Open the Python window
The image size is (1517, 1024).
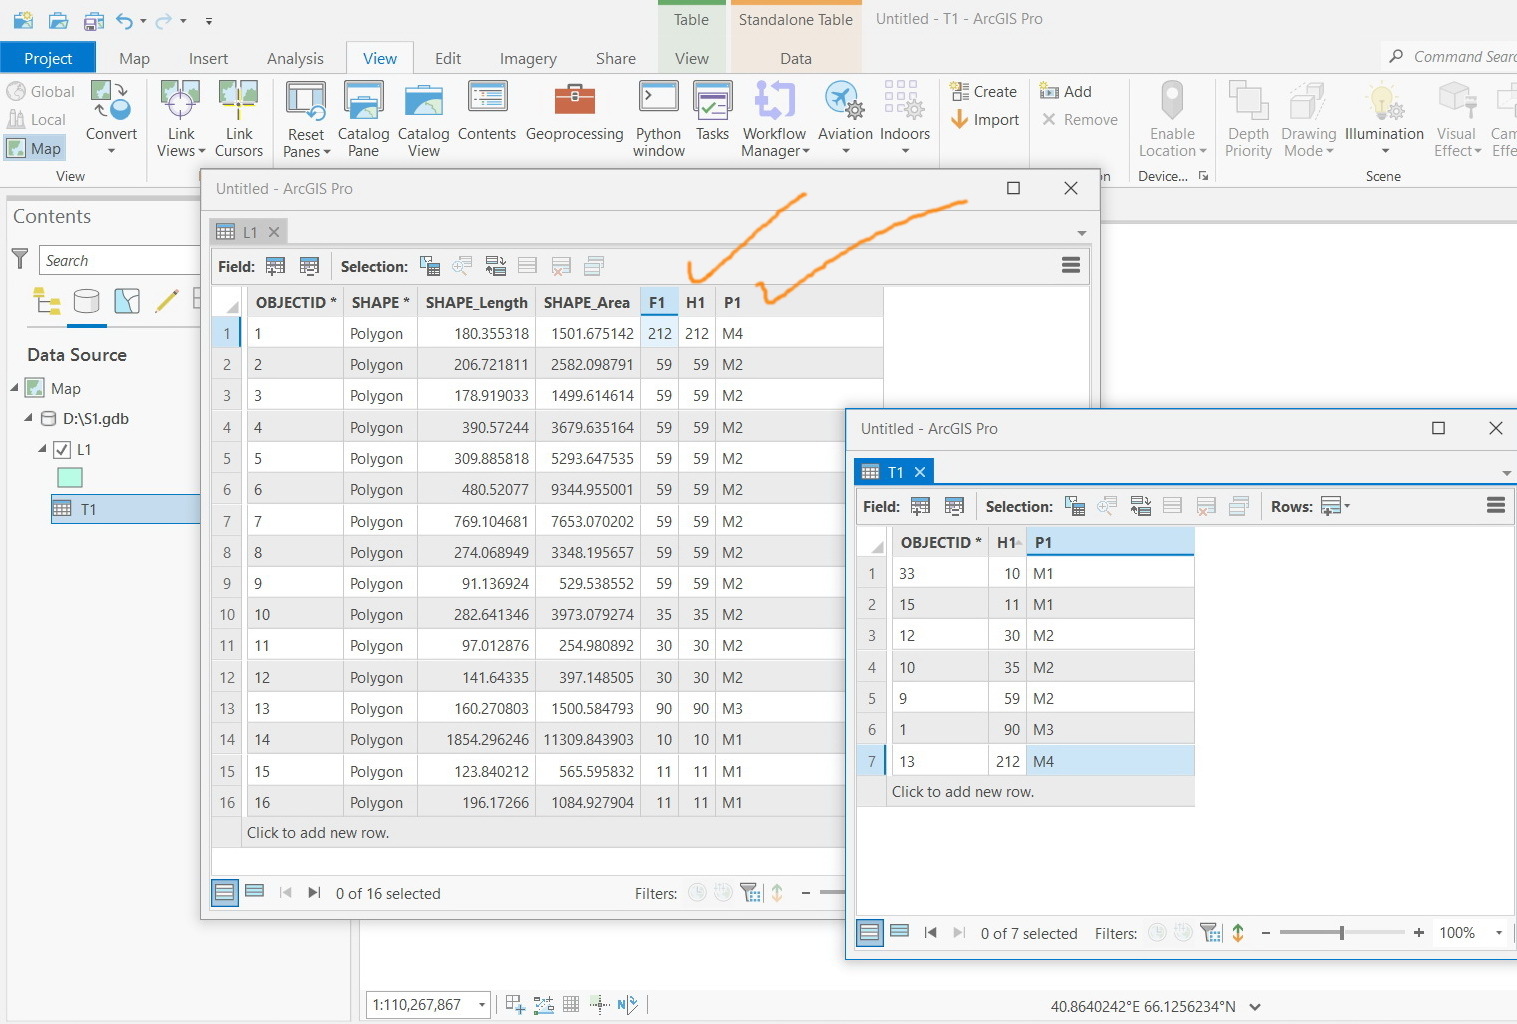coord(658,119)
